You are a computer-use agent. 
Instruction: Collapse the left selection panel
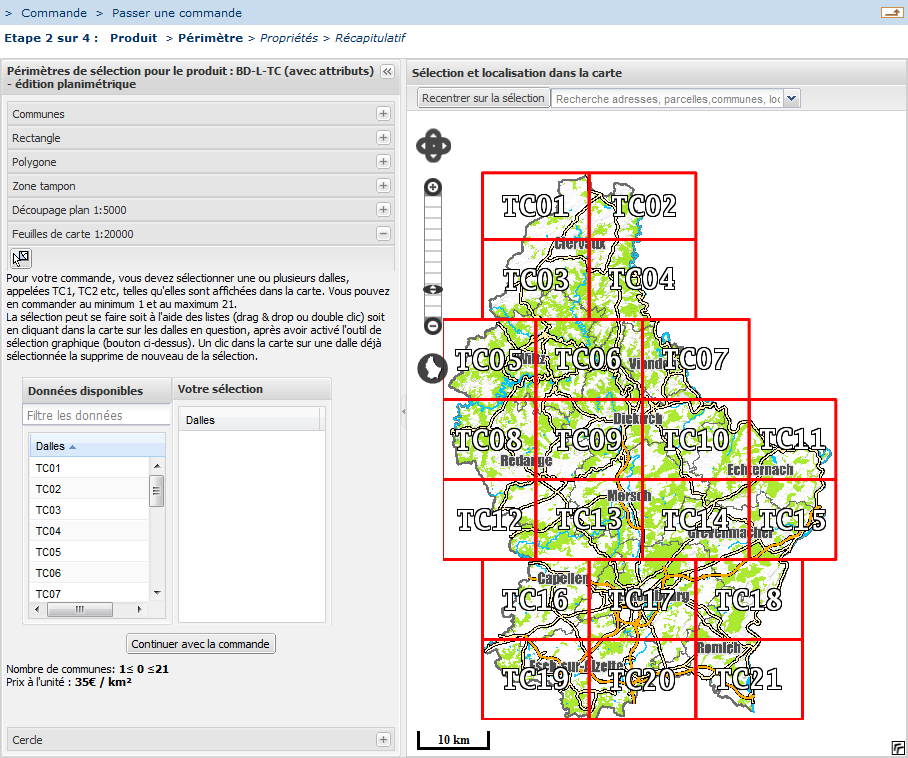pos(387,72)
